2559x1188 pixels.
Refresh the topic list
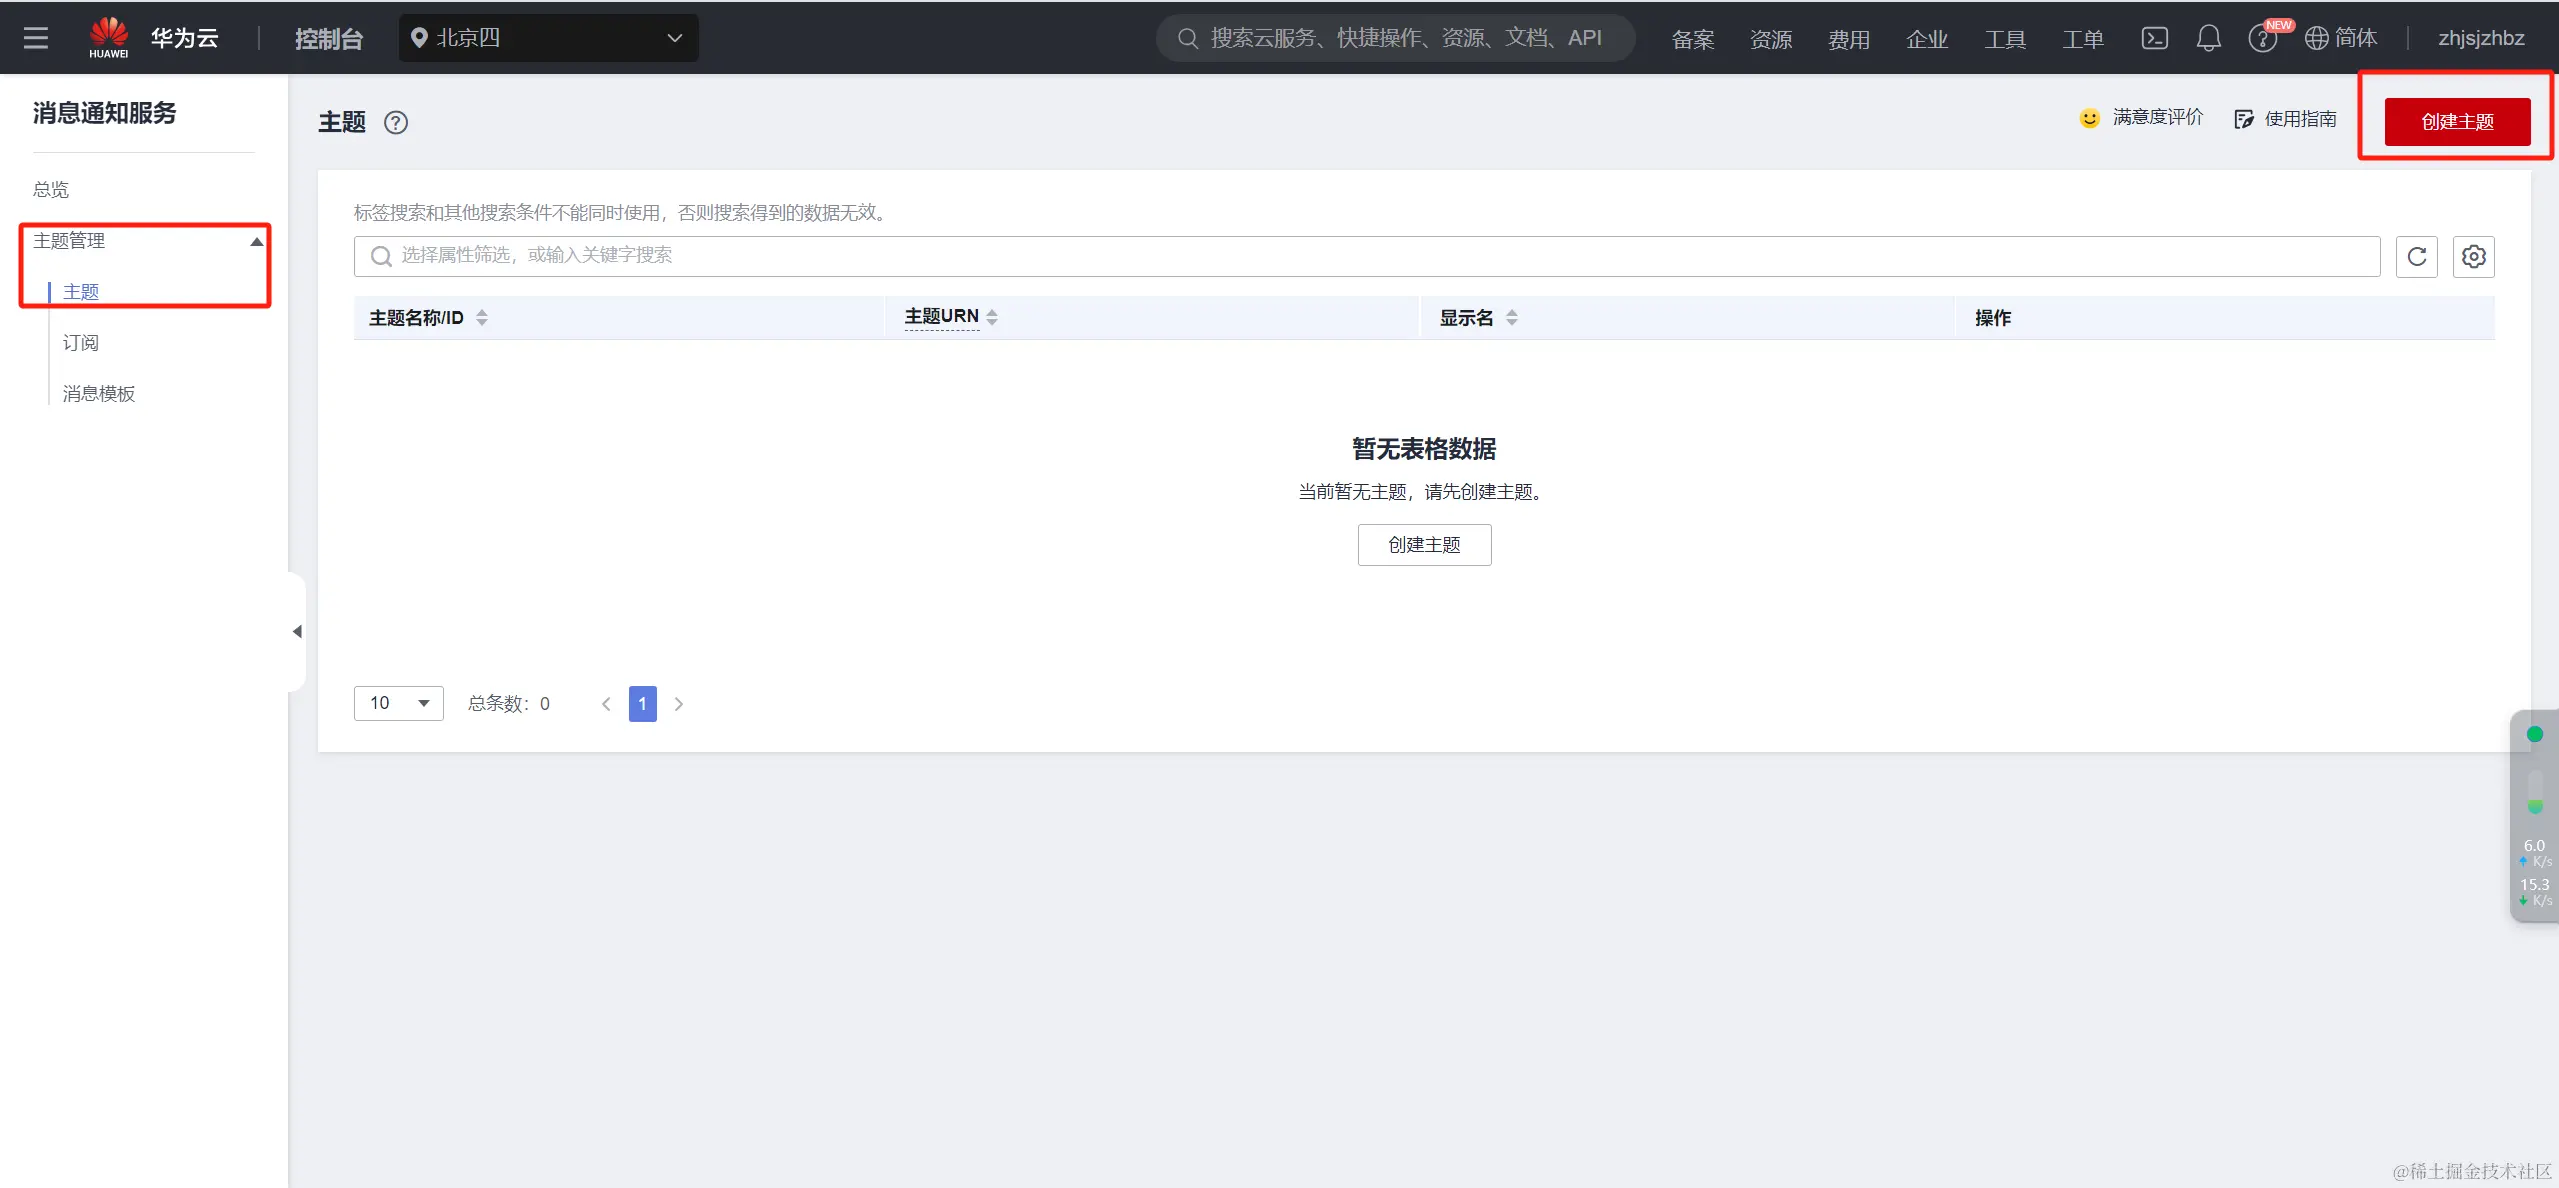pos(2416,257)
